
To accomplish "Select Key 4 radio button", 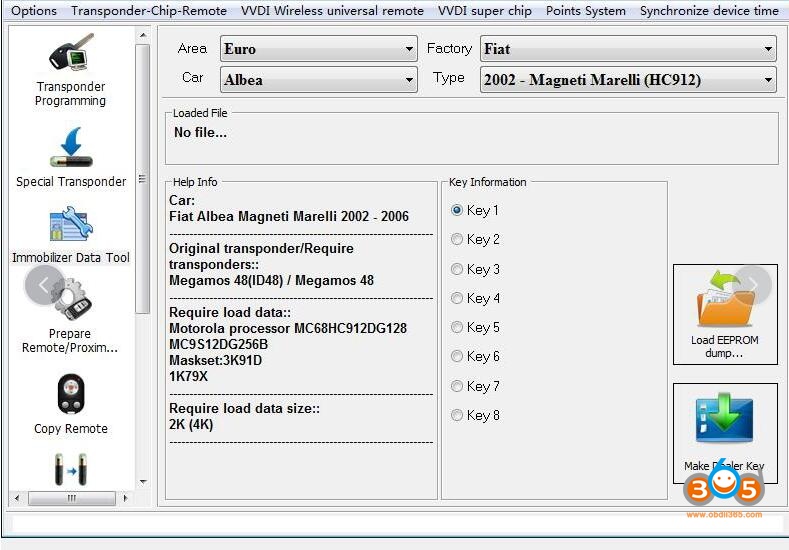I will (x=456, y=298).
